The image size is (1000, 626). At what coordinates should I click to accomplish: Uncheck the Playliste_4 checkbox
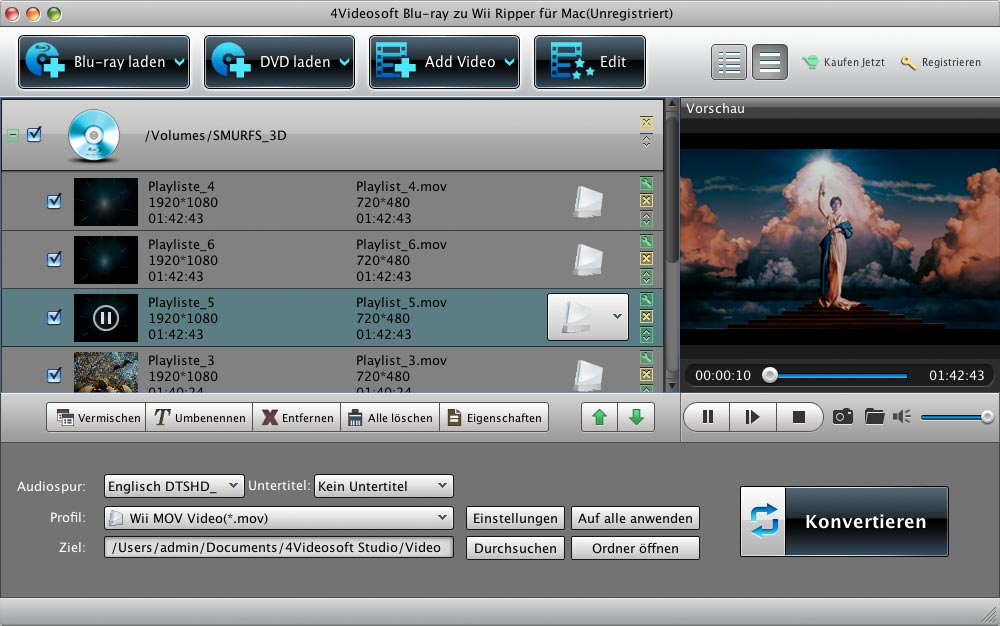[x=54, y=201]
